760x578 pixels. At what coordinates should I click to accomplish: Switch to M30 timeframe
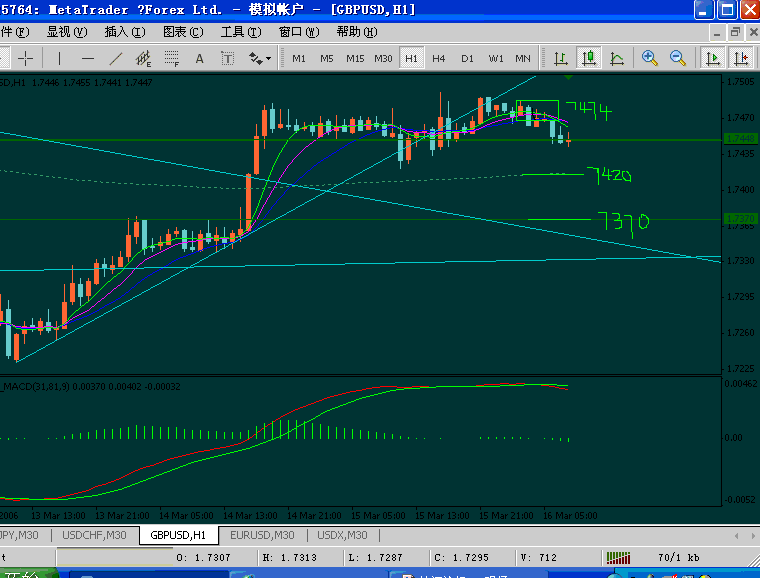pyautogui.click(x=383, y=59)
